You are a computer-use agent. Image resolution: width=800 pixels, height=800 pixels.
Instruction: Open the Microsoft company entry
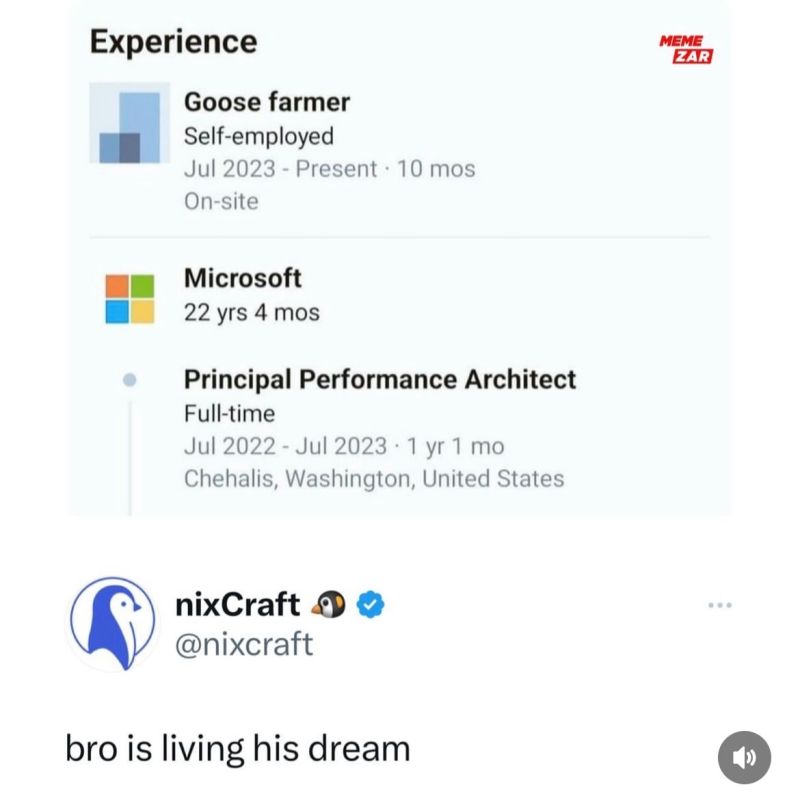tap(243, 278)
